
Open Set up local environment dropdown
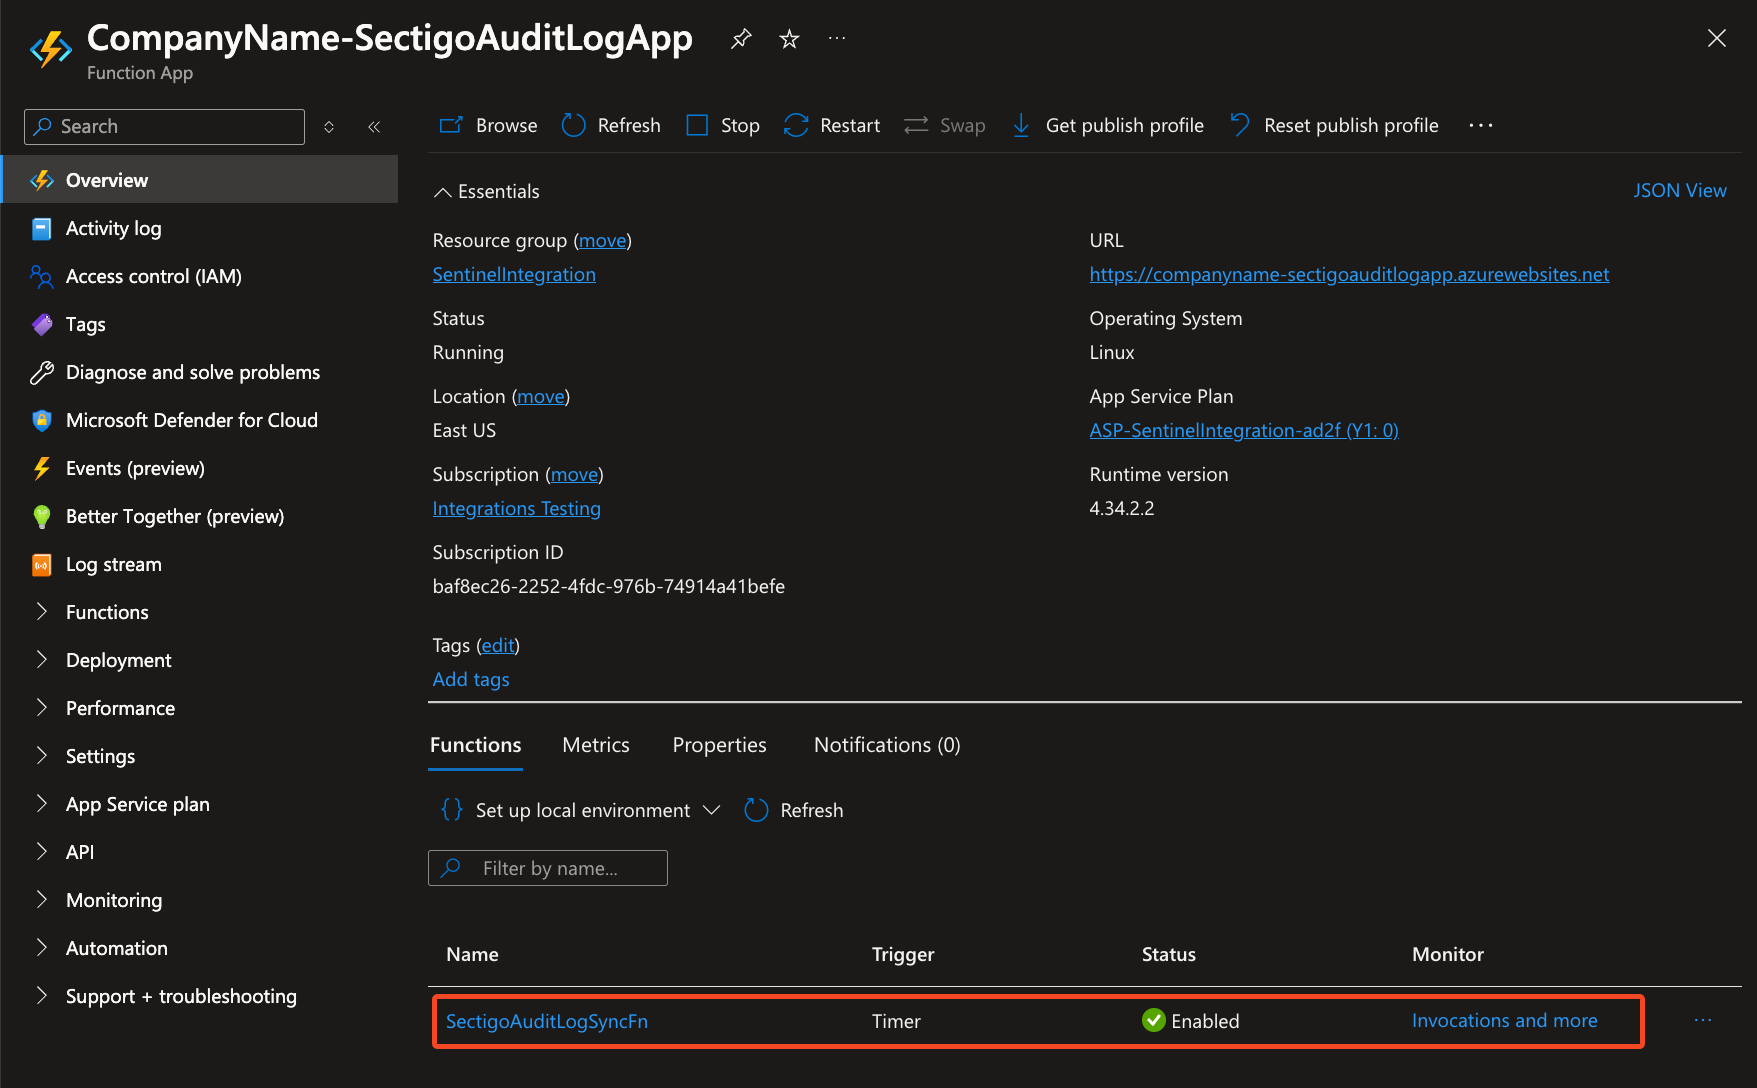(581, 810)
